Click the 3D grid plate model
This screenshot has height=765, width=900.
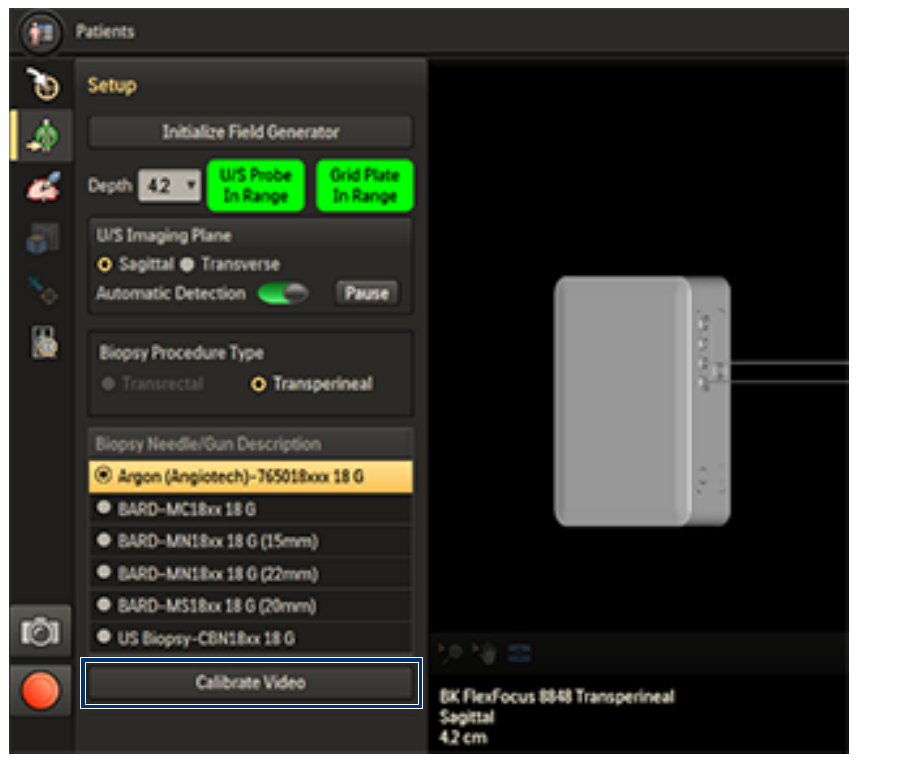pyautogui.click(x=642, y=401)
